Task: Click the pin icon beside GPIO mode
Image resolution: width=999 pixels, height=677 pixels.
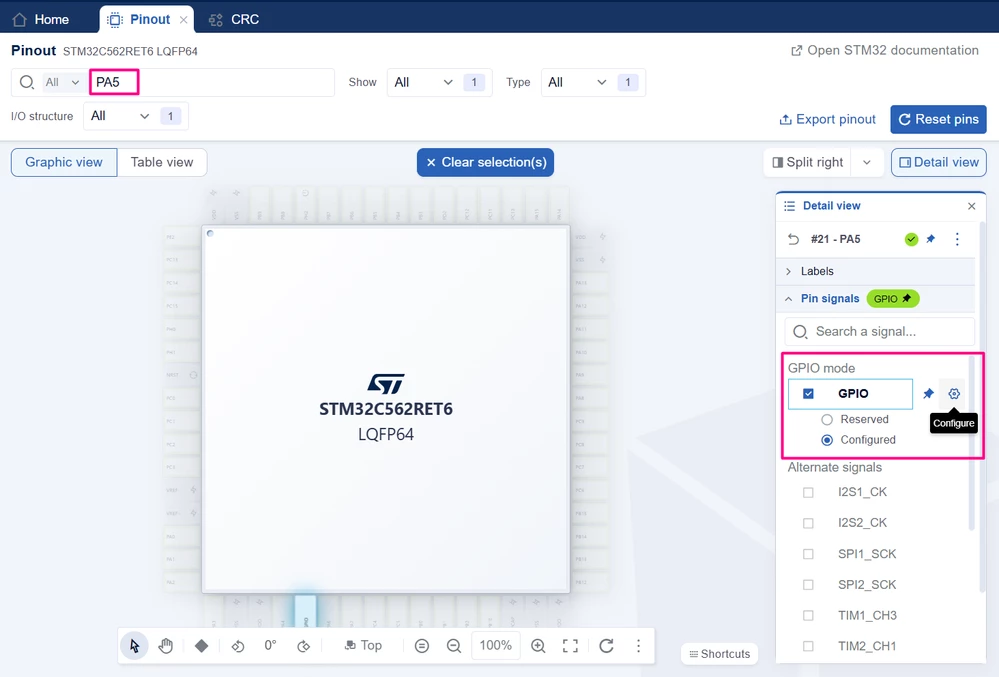Action: click(x=928, y=394)
